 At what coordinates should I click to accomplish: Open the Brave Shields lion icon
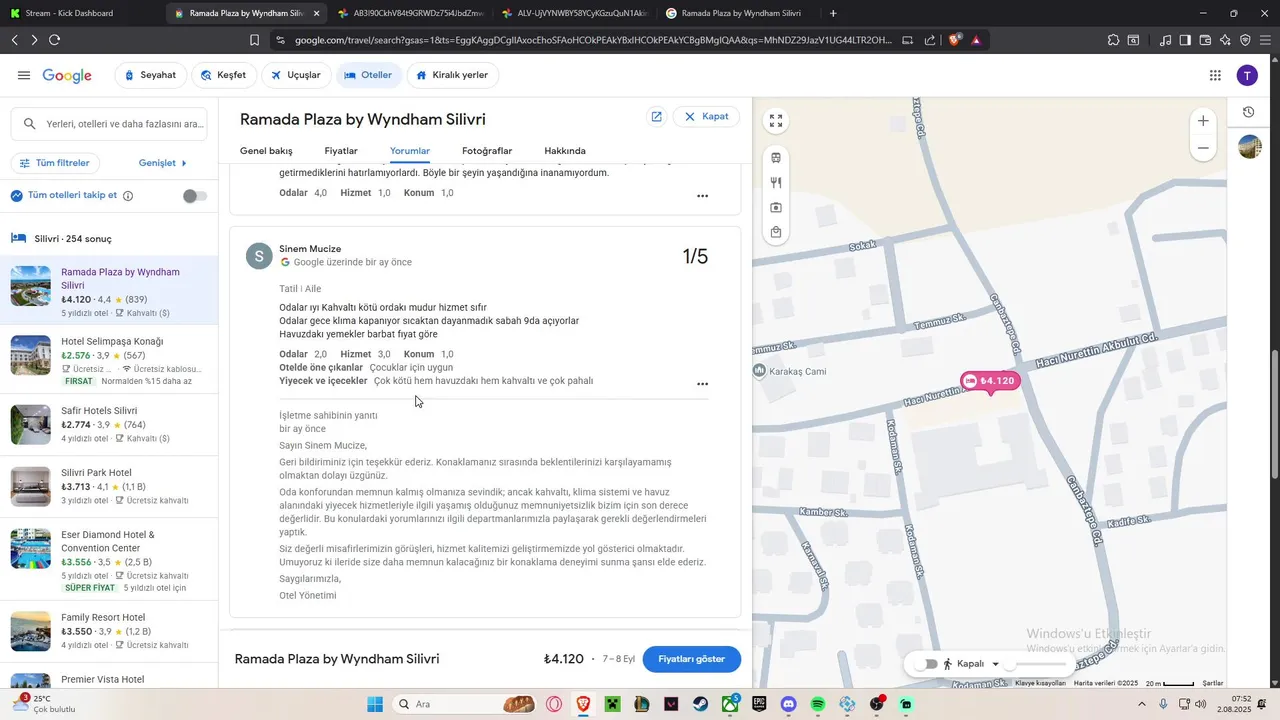pyautogui.click(x=955, y=40)
